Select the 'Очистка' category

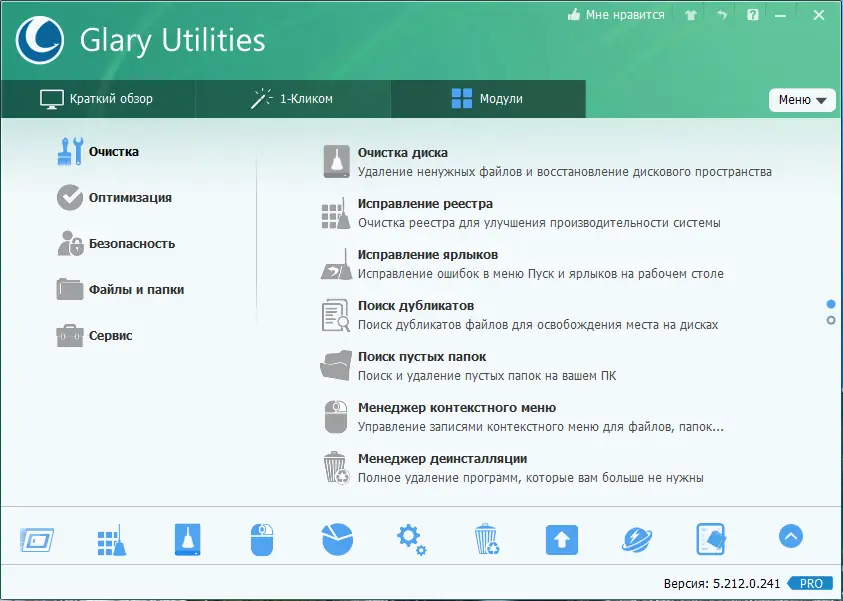[113, 152]
